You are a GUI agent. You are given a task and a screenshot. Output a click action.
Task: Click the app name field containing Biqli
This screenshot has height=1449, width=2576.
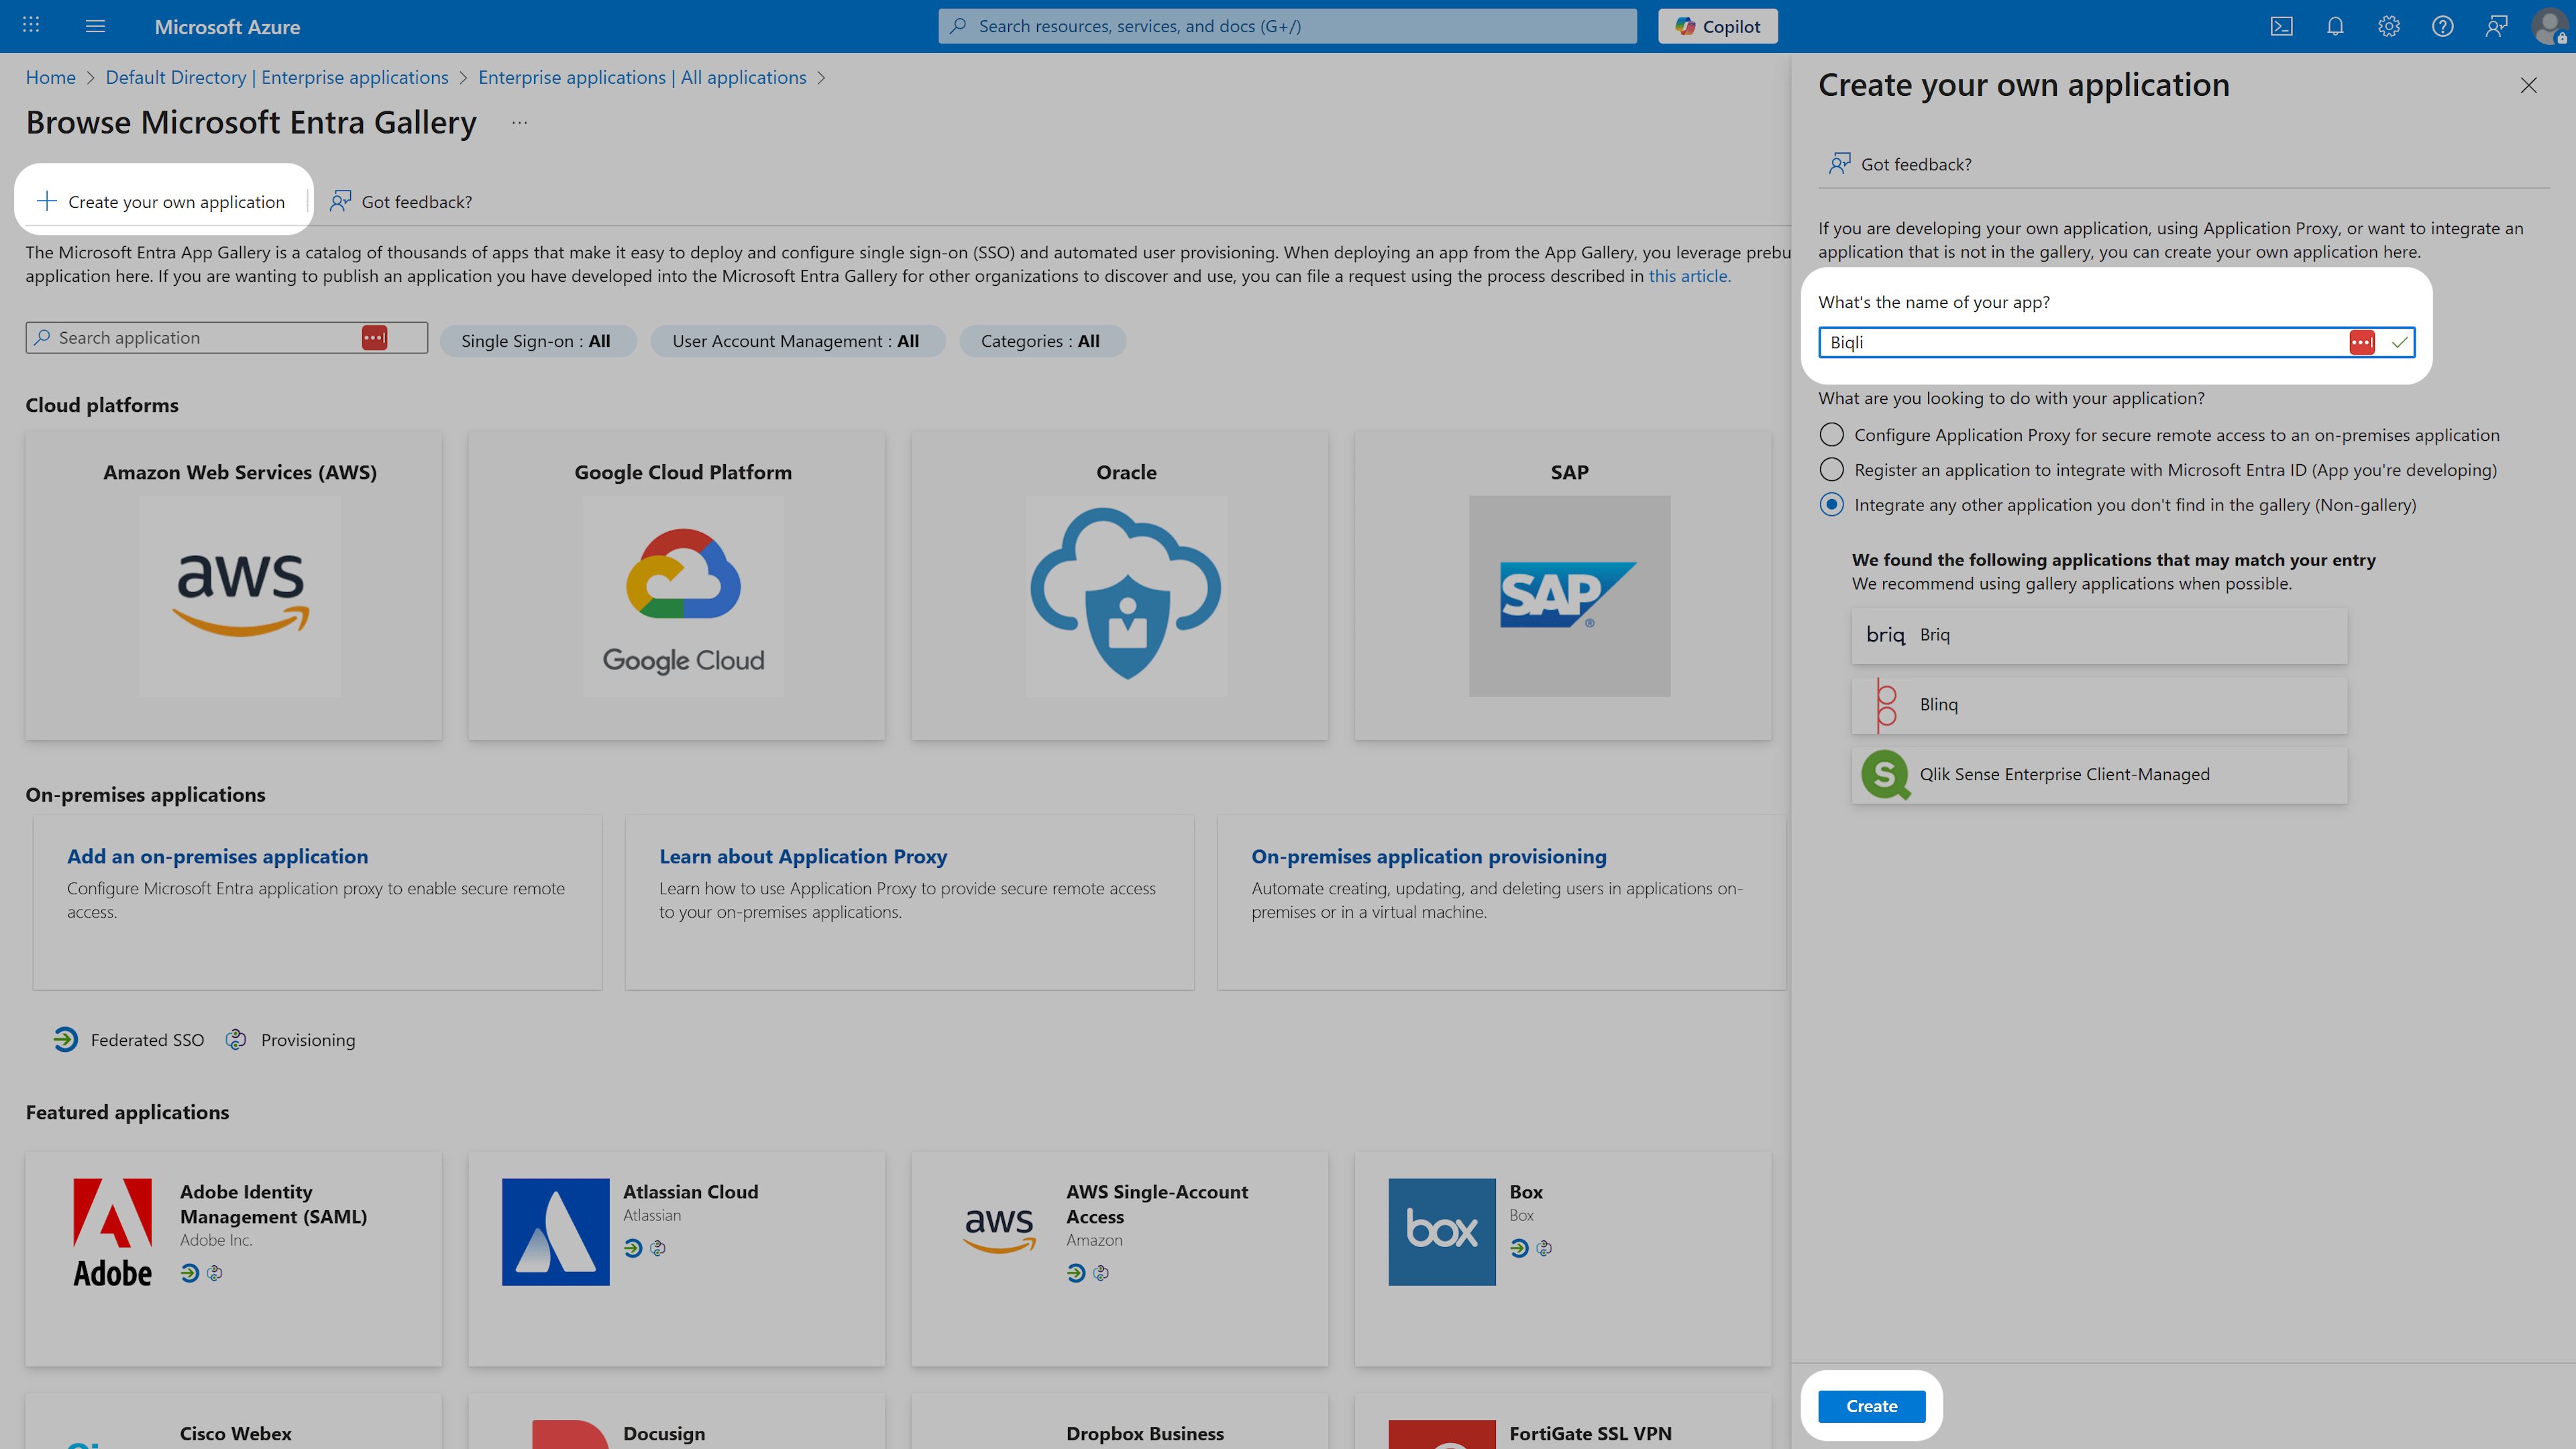click(x=2116, y=342)
